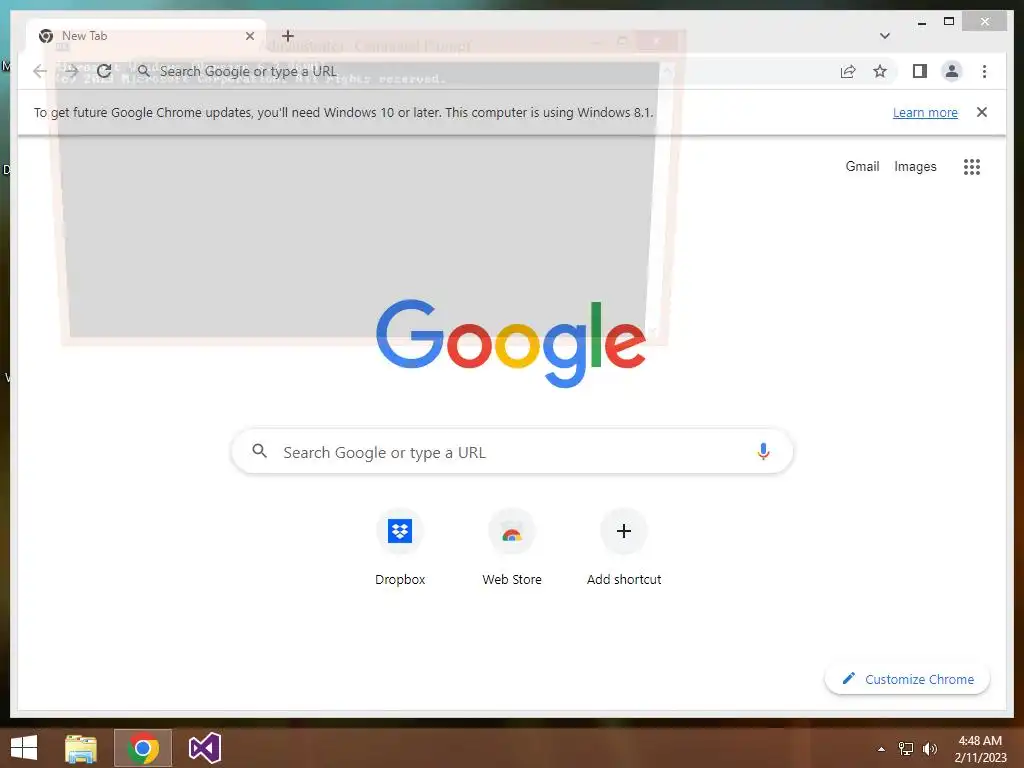Open Google Images link
Viewport: 1024px width, 768px height.
pos(915,167)
